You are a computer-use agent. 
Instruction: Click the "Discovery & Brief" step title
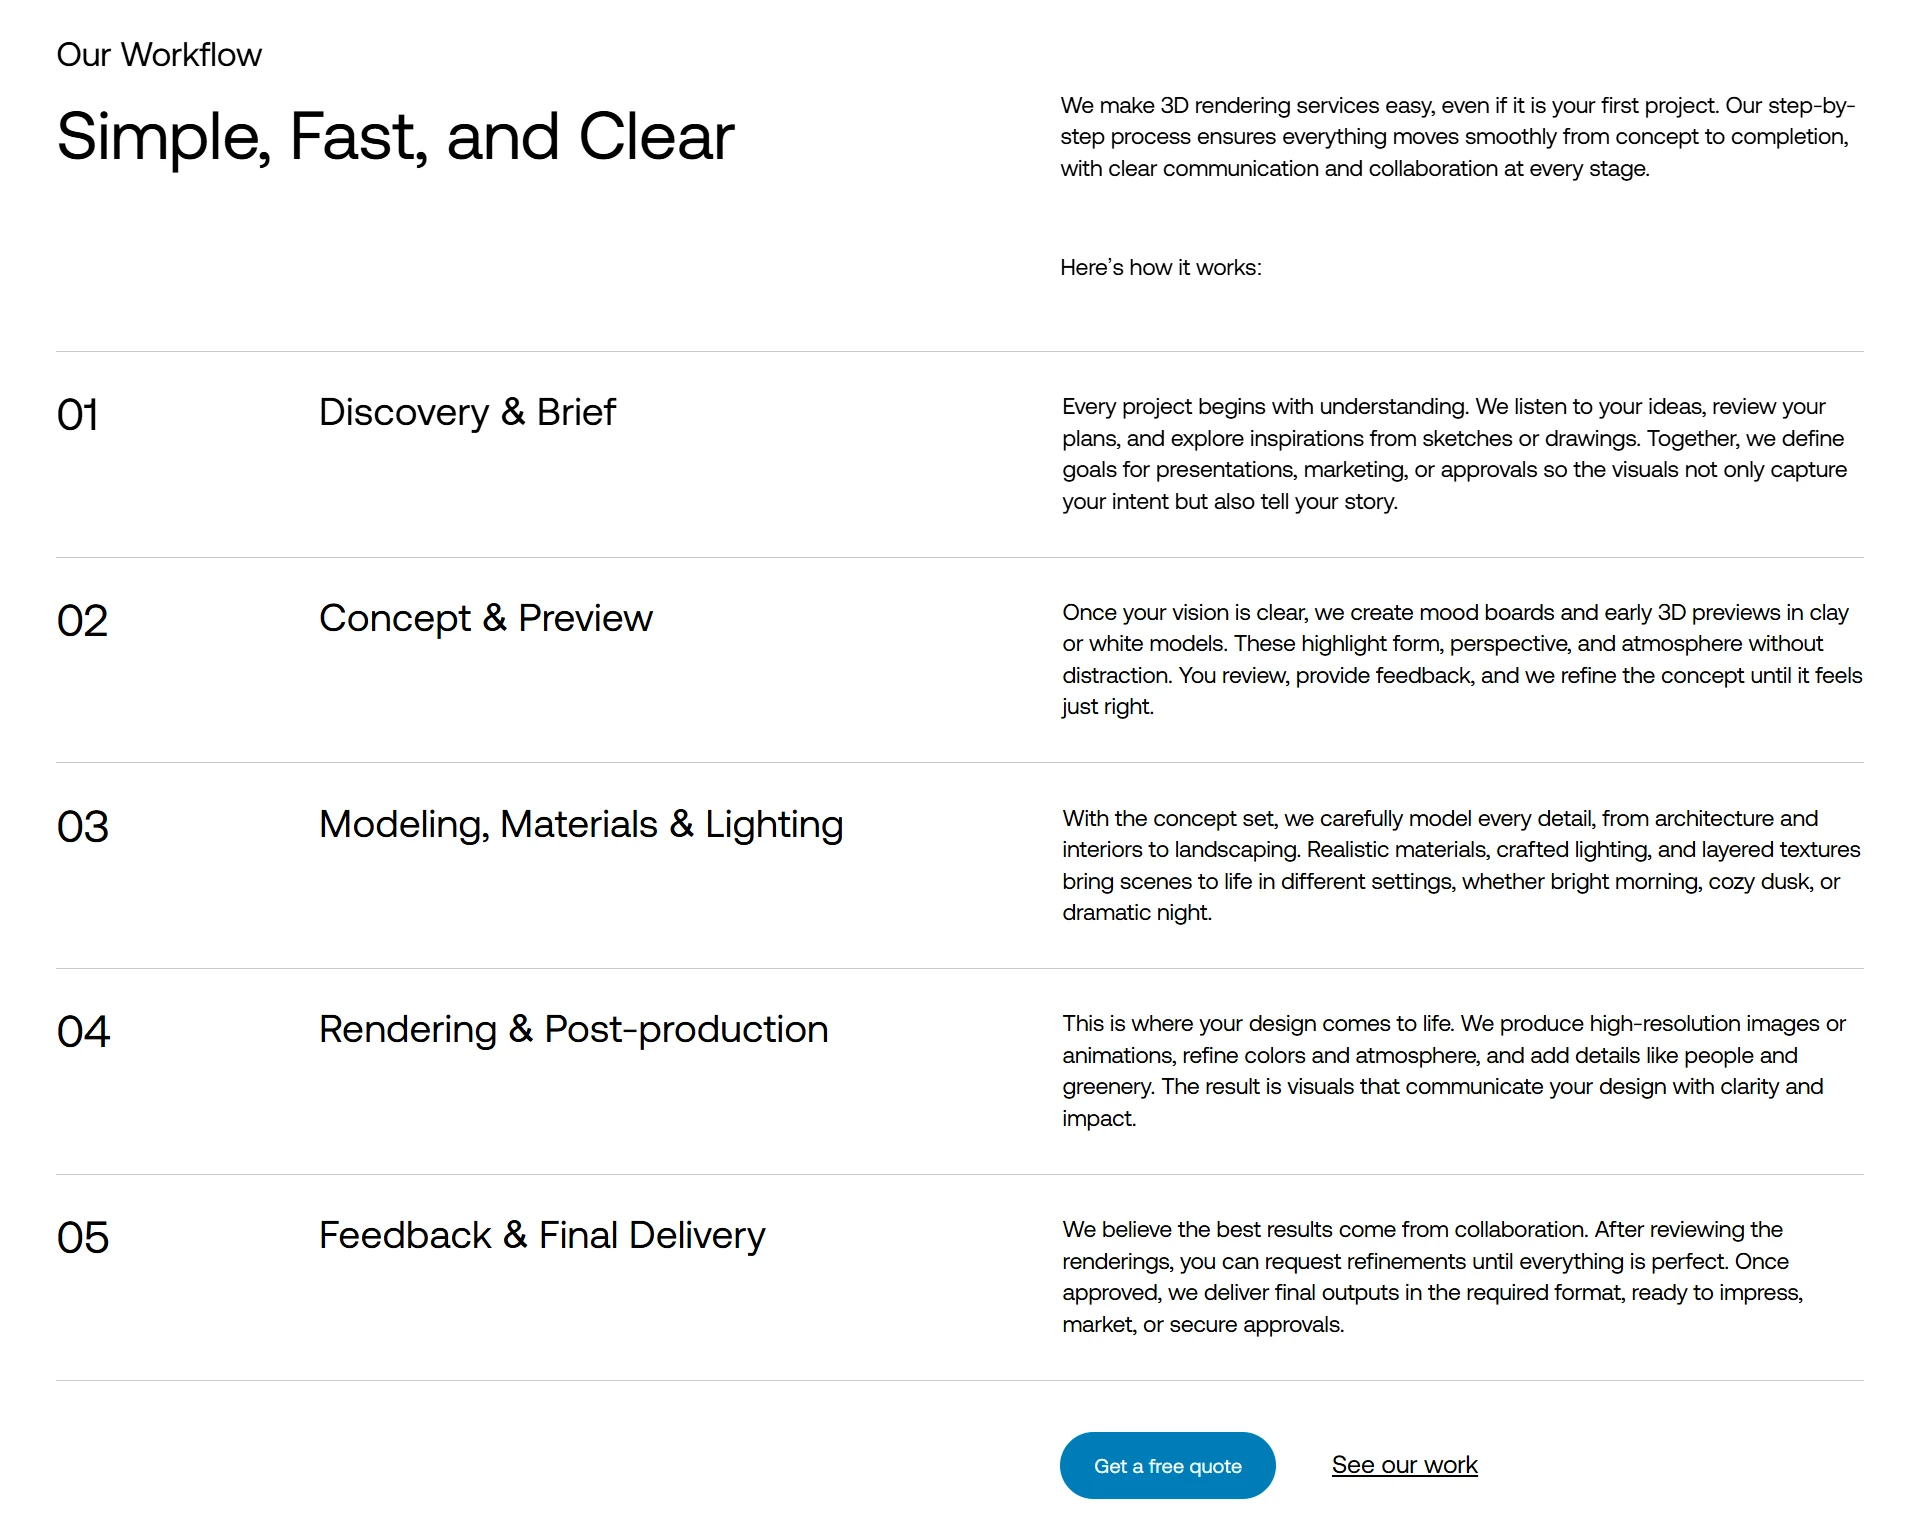[467, 412]
